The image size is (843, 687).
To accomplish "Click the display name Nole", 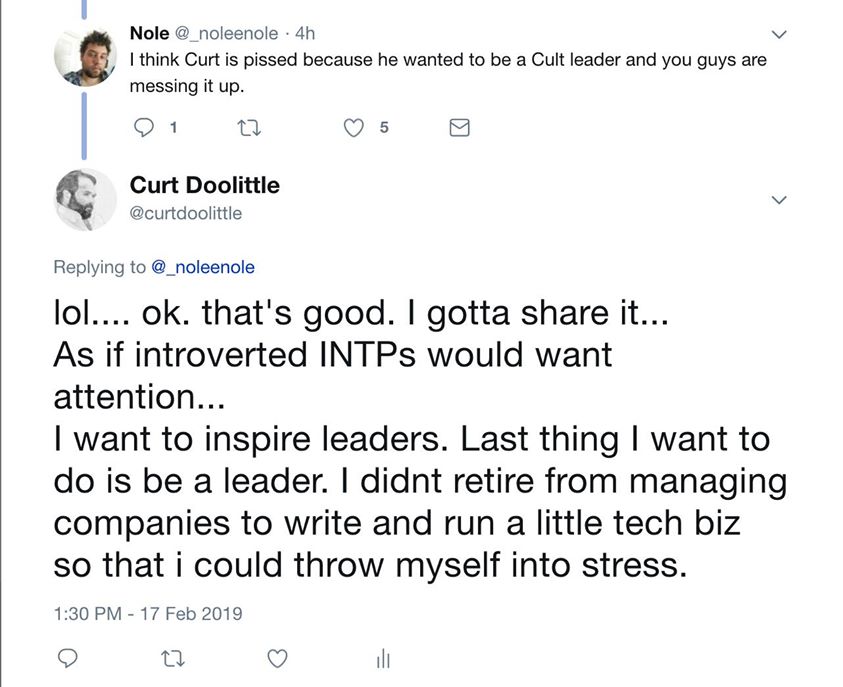I will pos(149,33).
